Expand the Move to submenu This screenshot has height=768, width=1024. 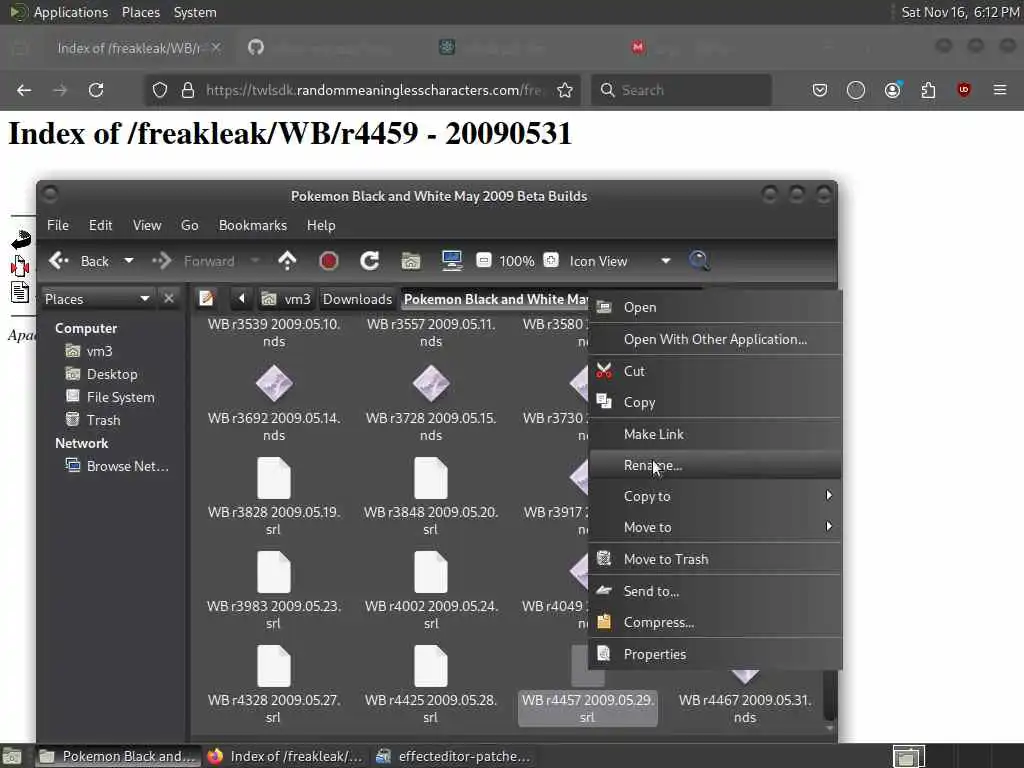[x=715, y=527]
